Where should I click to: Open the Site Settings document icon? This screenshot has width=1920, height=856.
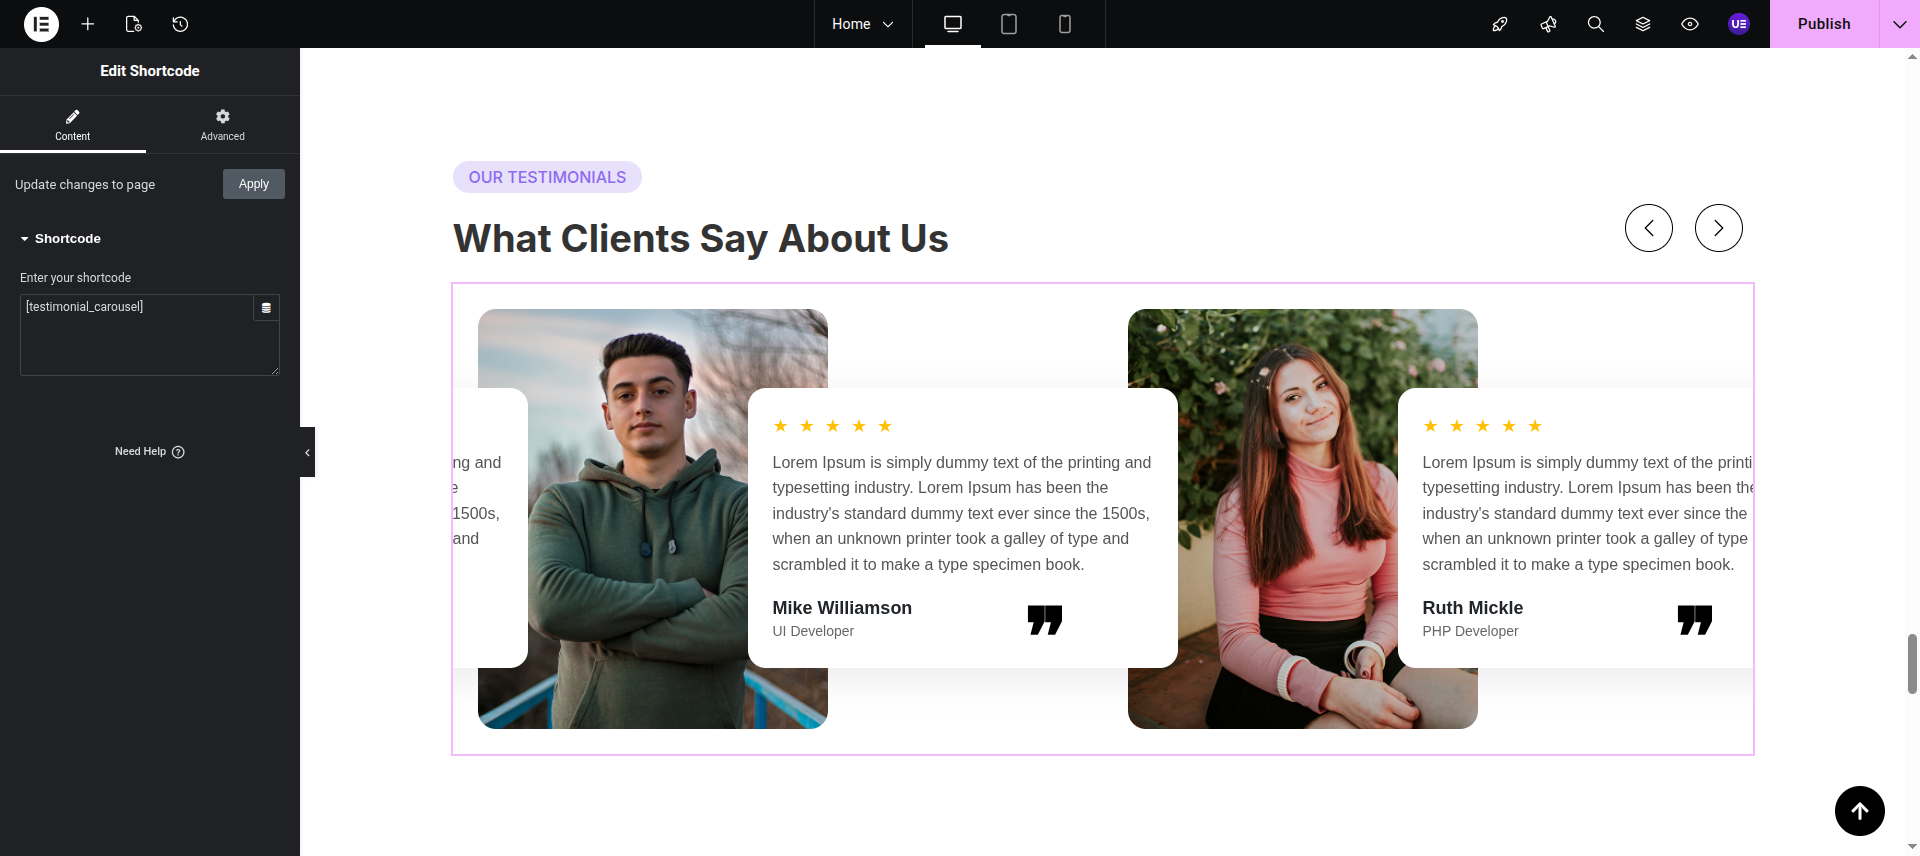[133, 24]
